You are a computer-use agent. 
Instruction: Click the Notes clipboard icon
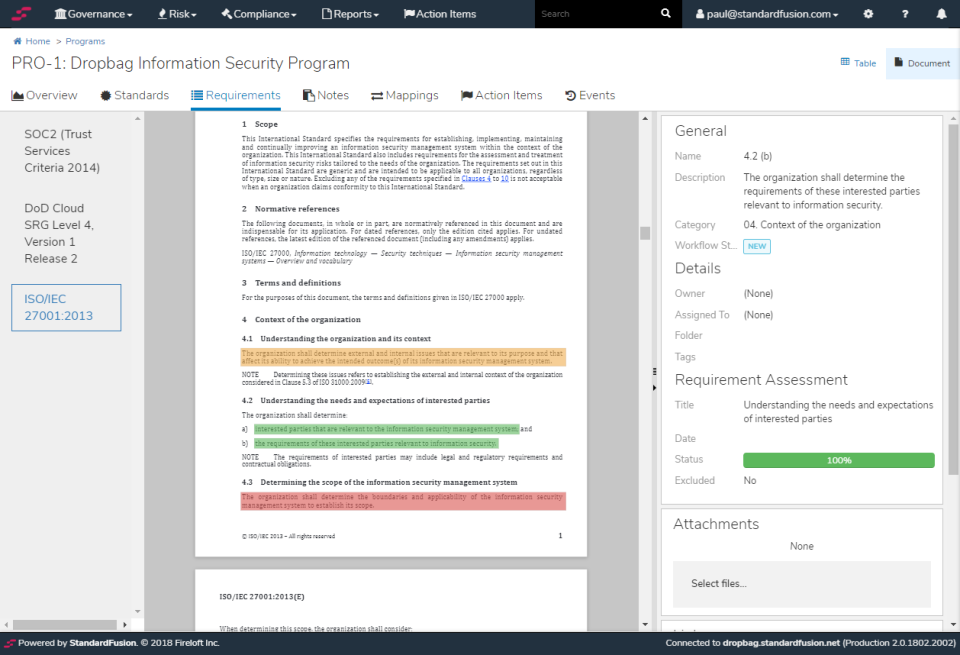point(309,95)
